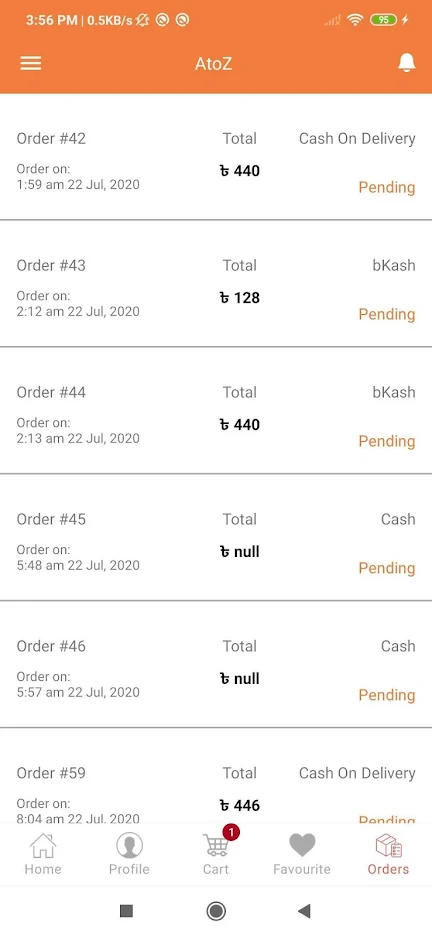Tap the Android home circle button

(216, 911)
